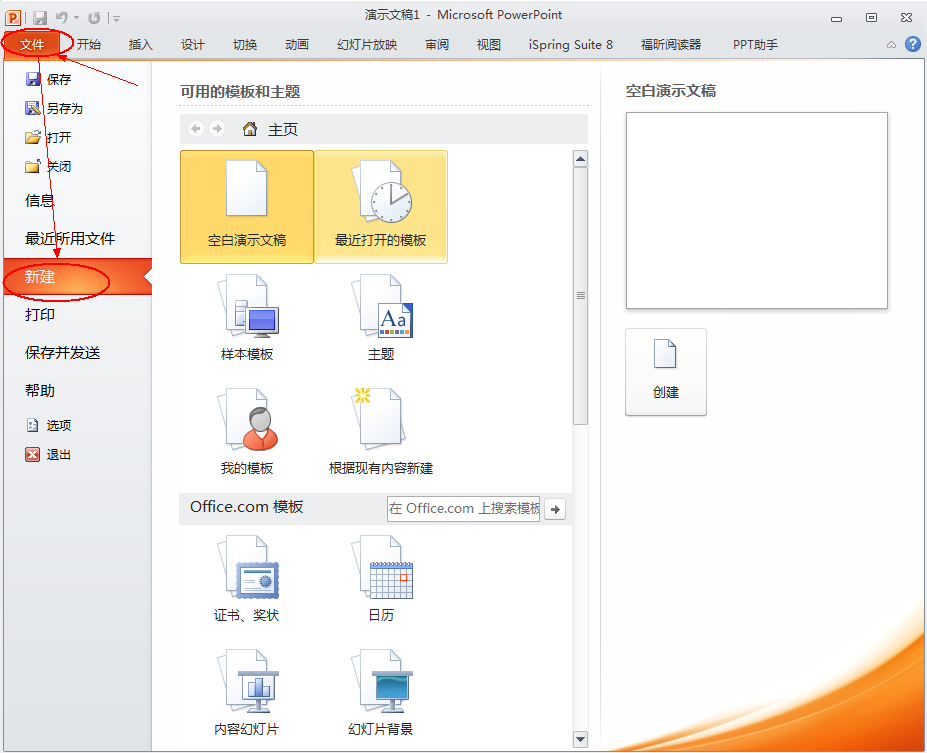This screenshot has height=753, width=927.
Task: Click 退出 to exit PowerPoint
Action: [x=48, y=454]
